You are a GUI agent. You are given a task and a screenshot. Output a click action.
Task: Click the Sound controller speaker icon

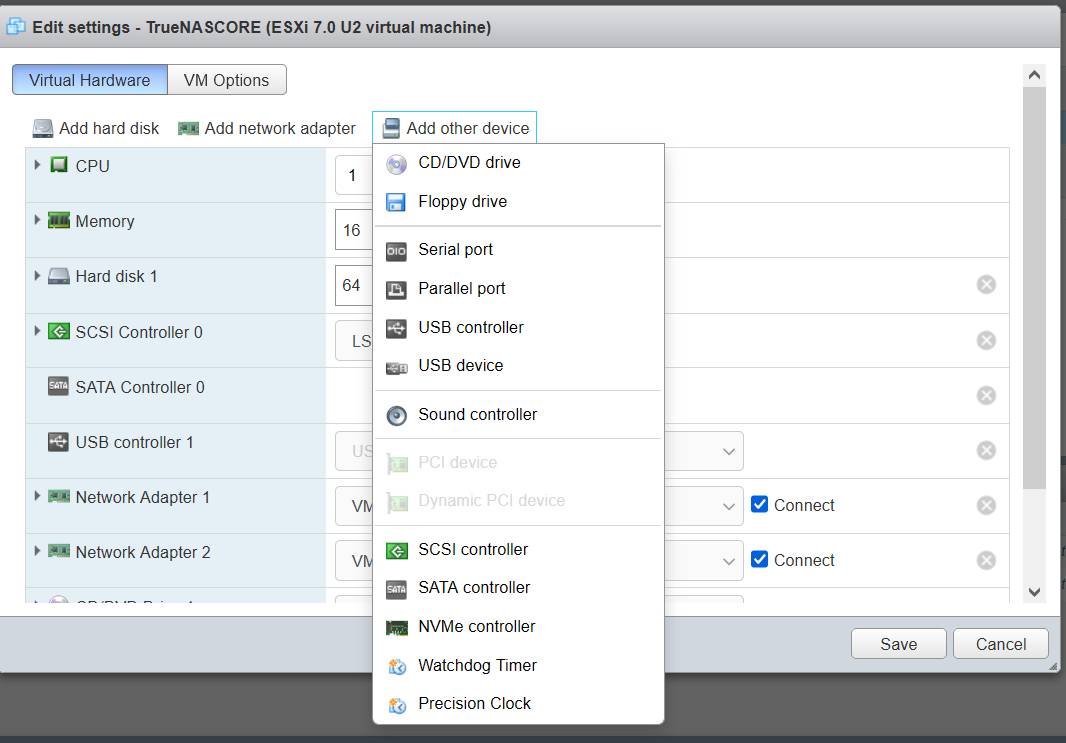[x=396, y=415]
